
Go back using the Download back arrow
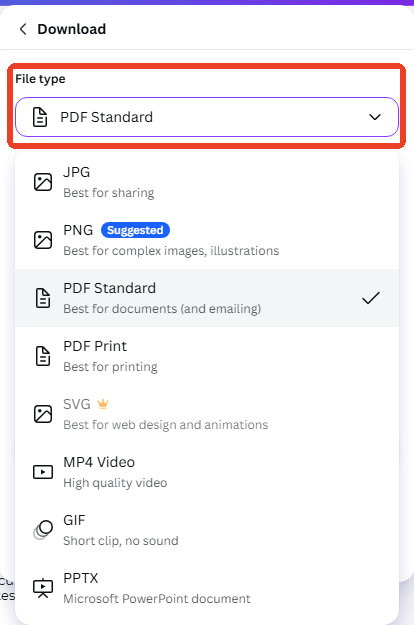click(23, 29)
